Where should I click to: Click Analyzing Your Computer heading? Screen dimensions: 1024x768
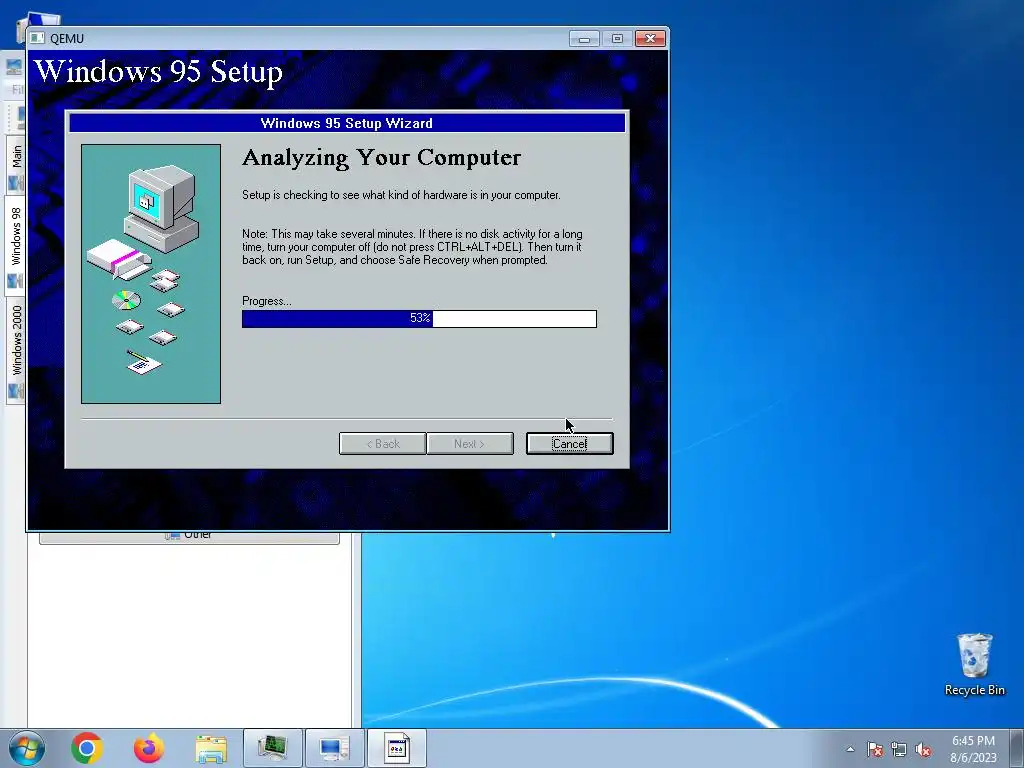point(381,157)
